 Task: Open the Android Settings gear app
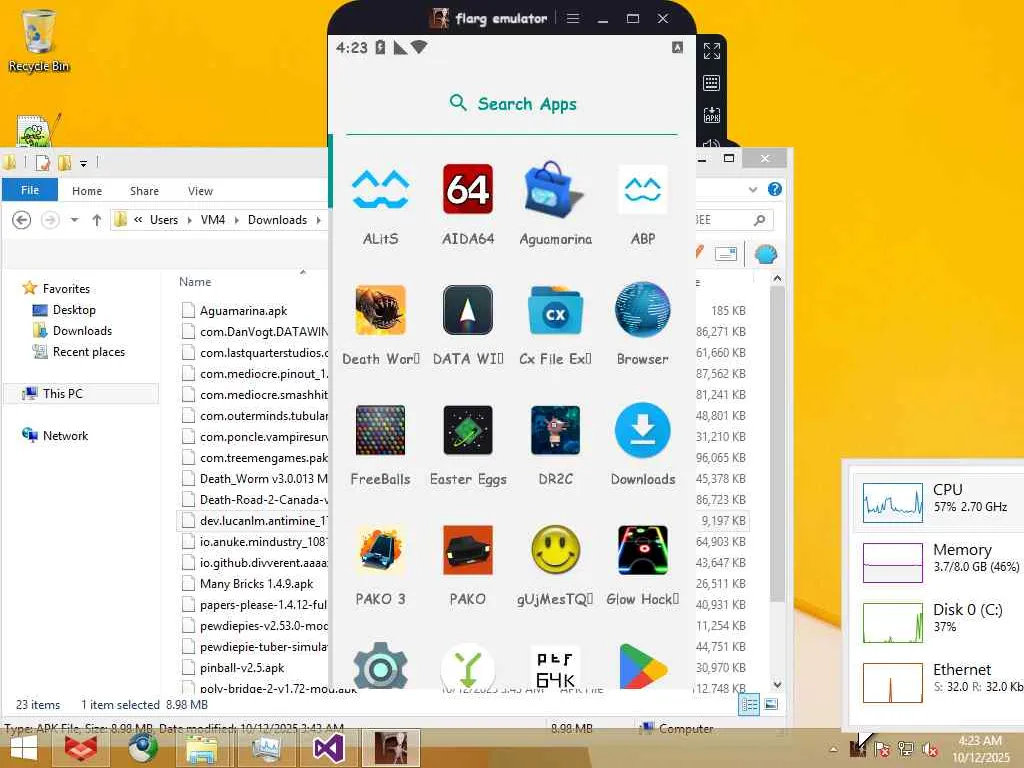380,666
